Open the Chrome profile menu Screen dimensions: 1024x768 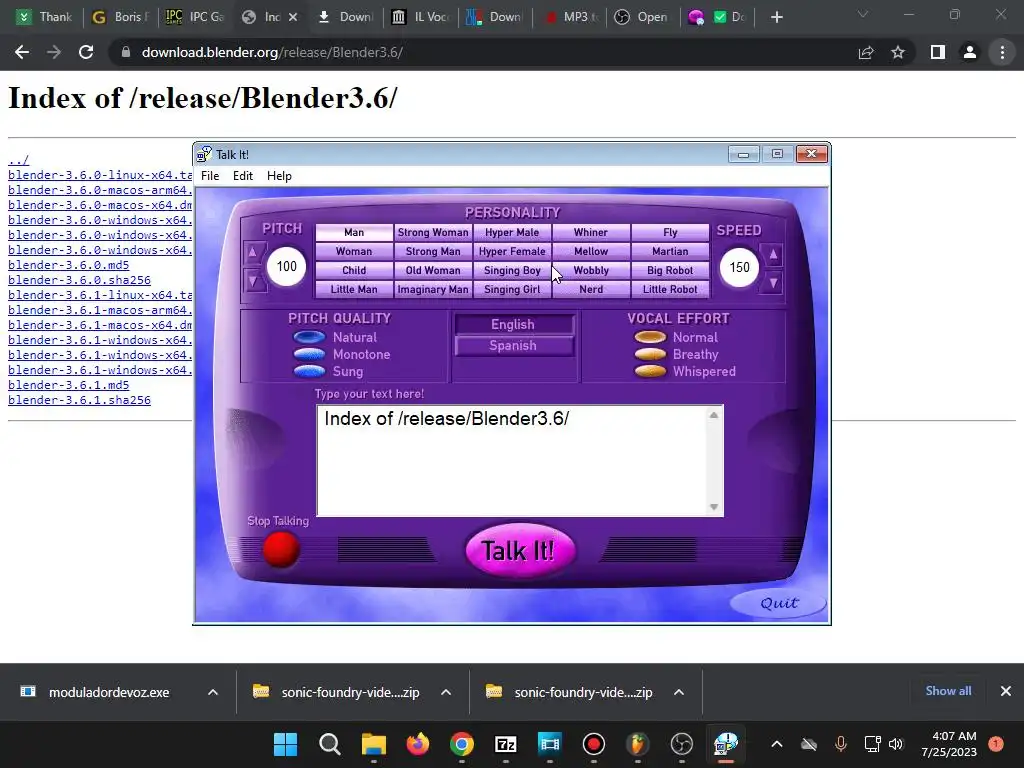click(970, 52)
